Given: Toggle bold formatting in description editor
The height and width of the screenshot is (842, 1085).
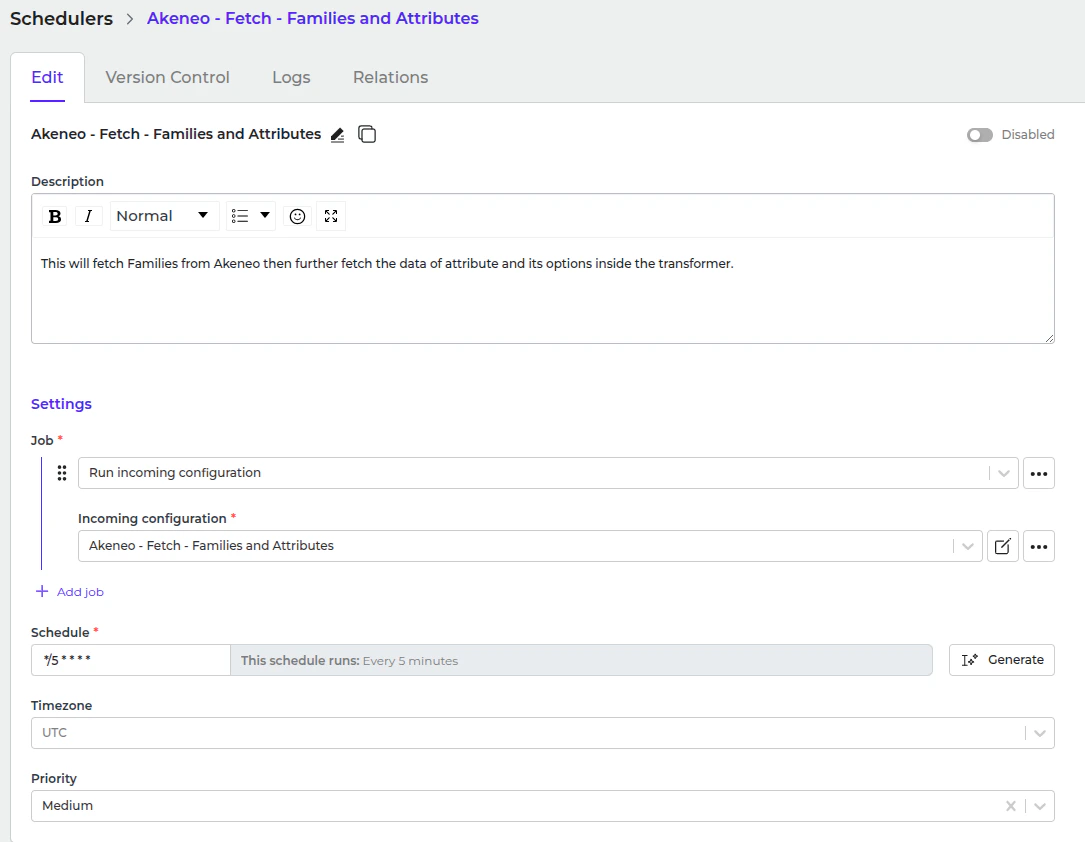Looking at the screenshot, I should click(x=55, y=217).
